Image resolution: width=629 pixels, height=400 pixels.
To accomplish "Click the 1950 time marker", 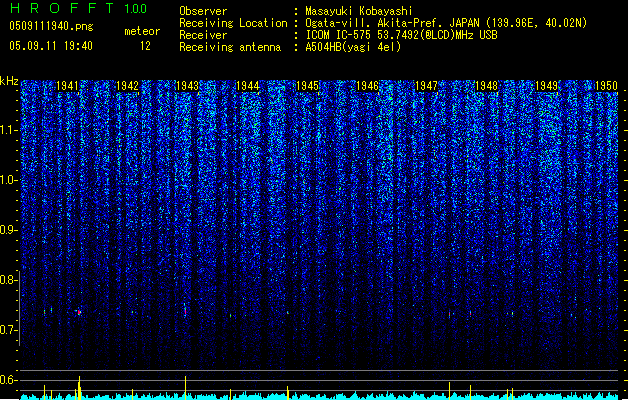I will [x=606, y=86].
